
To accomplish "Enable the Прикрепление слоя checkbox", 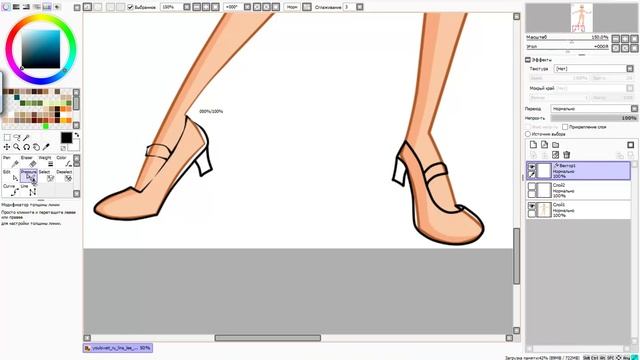I will tap(565, 127).
